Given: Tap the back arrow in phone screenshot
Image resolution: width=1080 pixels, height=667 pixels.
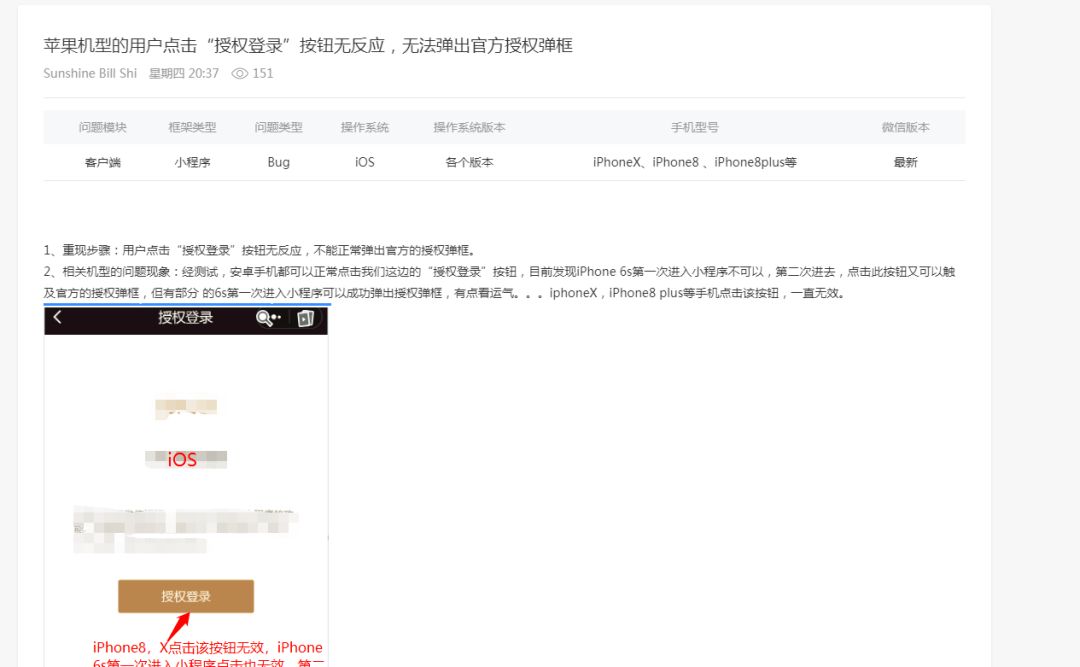Looking at the screenshot, I should [58, 317].
